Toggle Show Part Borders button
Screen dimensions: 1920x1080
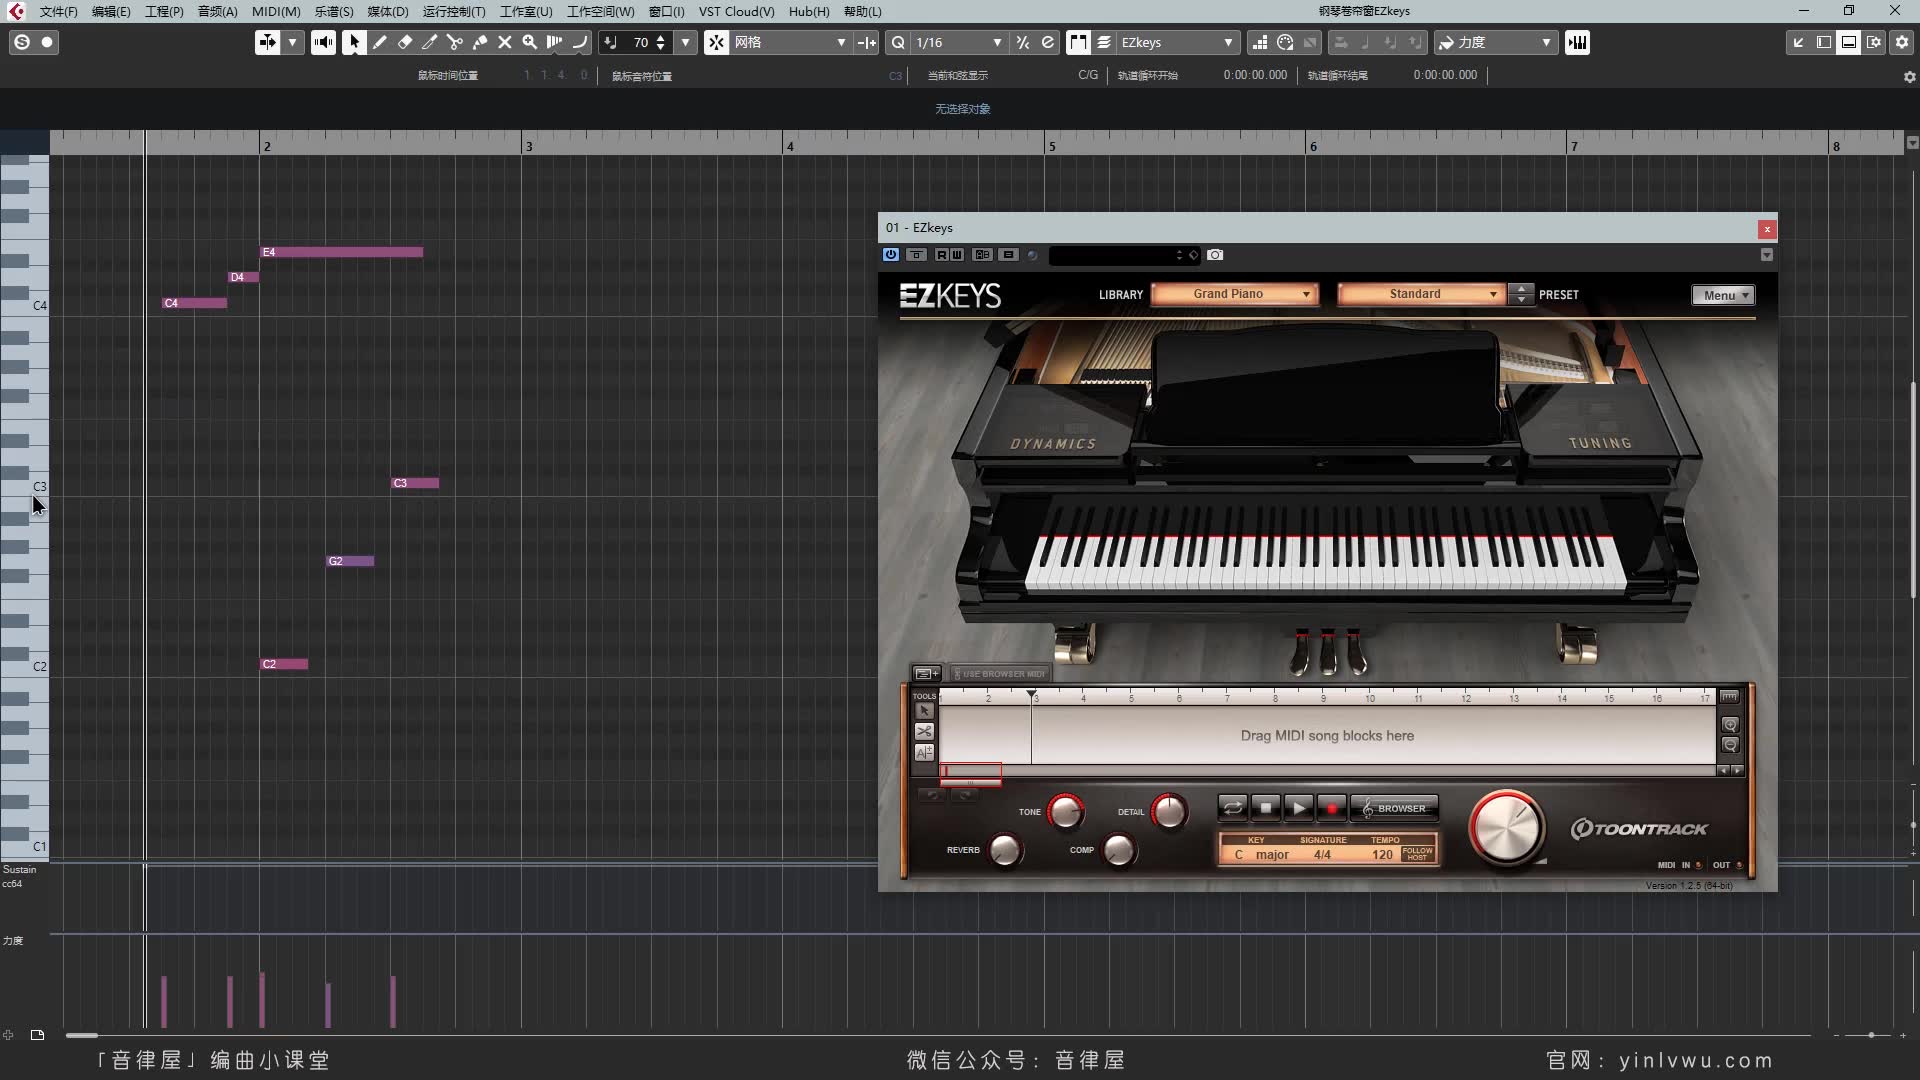1078,42
